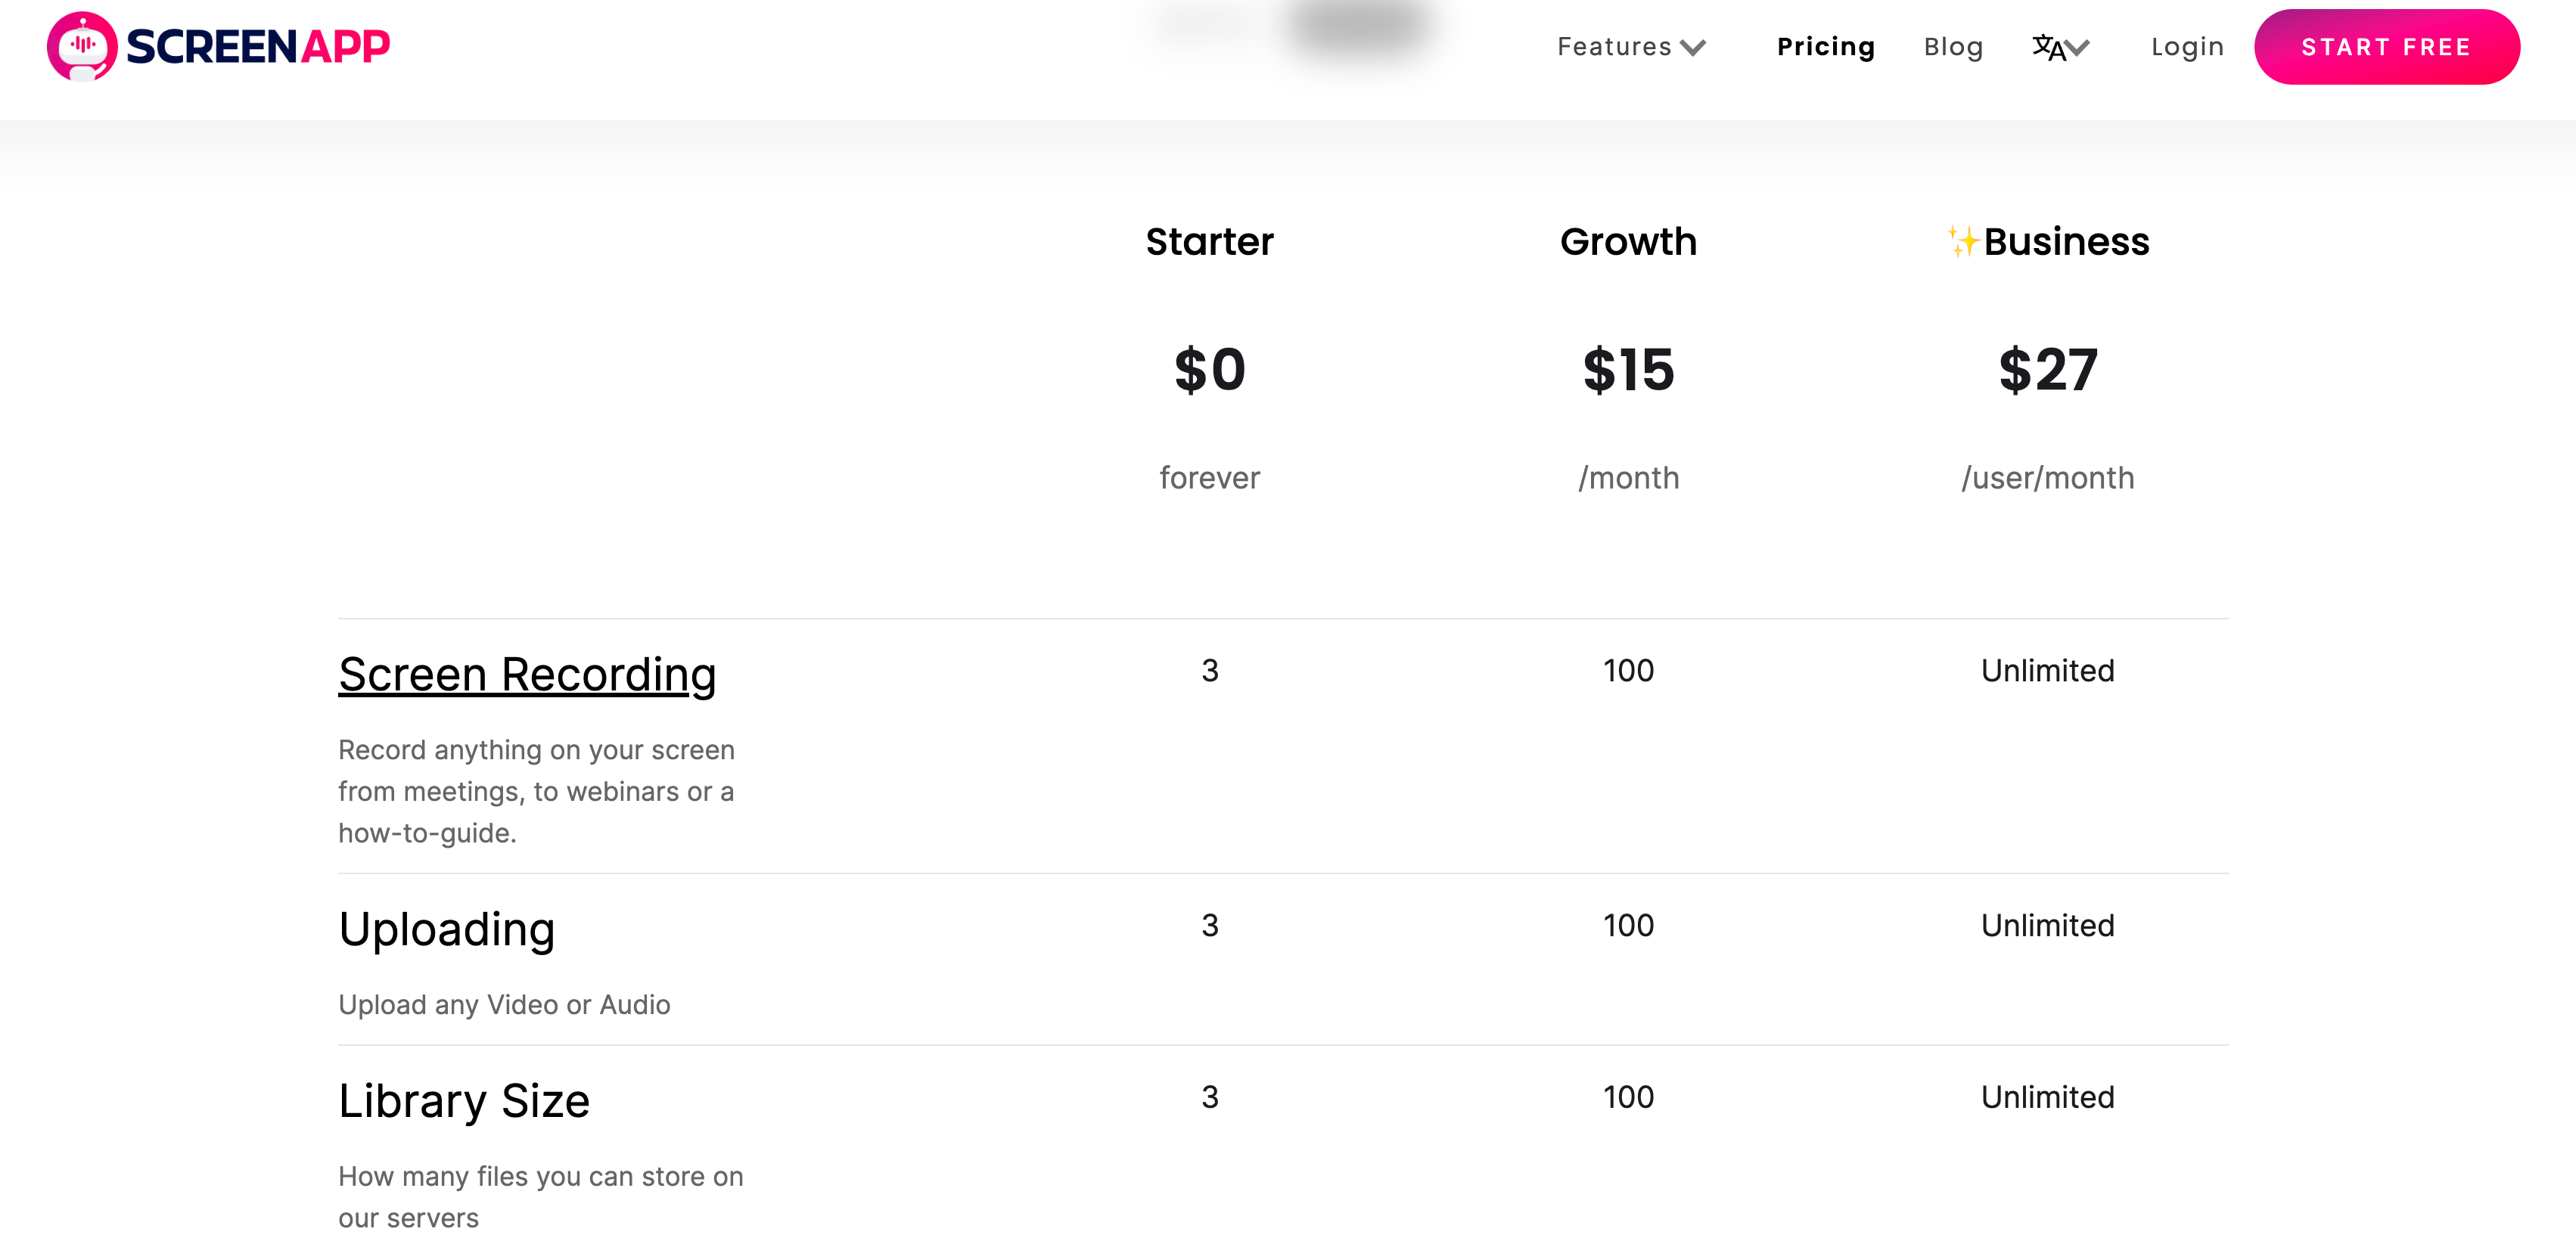The image size is (2576, 1244).
Task: Select the Growth plan column header
Action: [x=1628, y=240]
